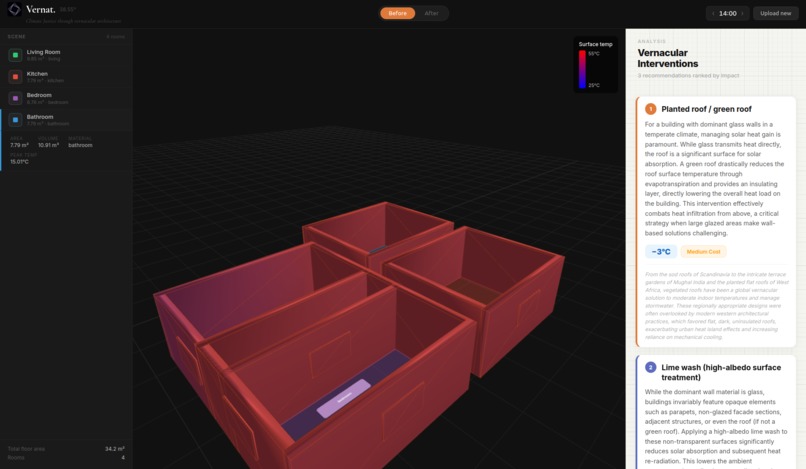Click the Surface temp gradient bar

pyautogui.click(x=582, y=69)
